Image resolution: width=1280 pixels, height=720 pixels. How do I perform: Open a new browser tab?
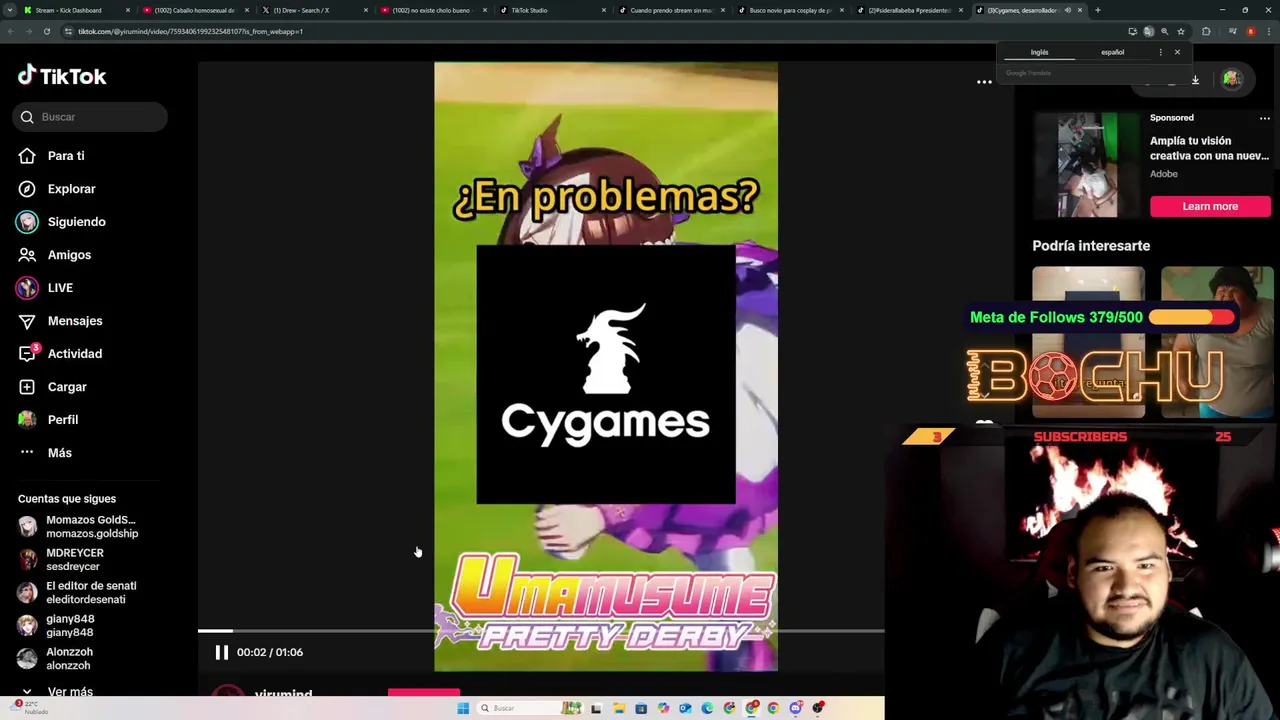1098,10
